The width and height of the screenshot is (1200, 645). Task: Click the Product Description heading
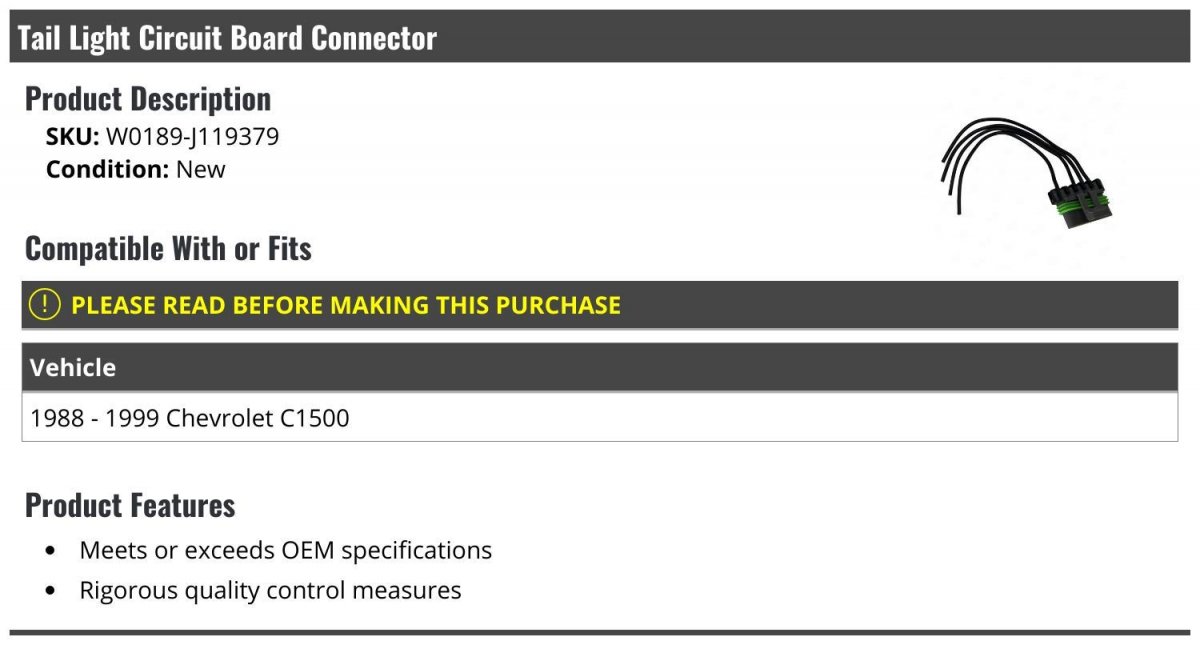148,98
